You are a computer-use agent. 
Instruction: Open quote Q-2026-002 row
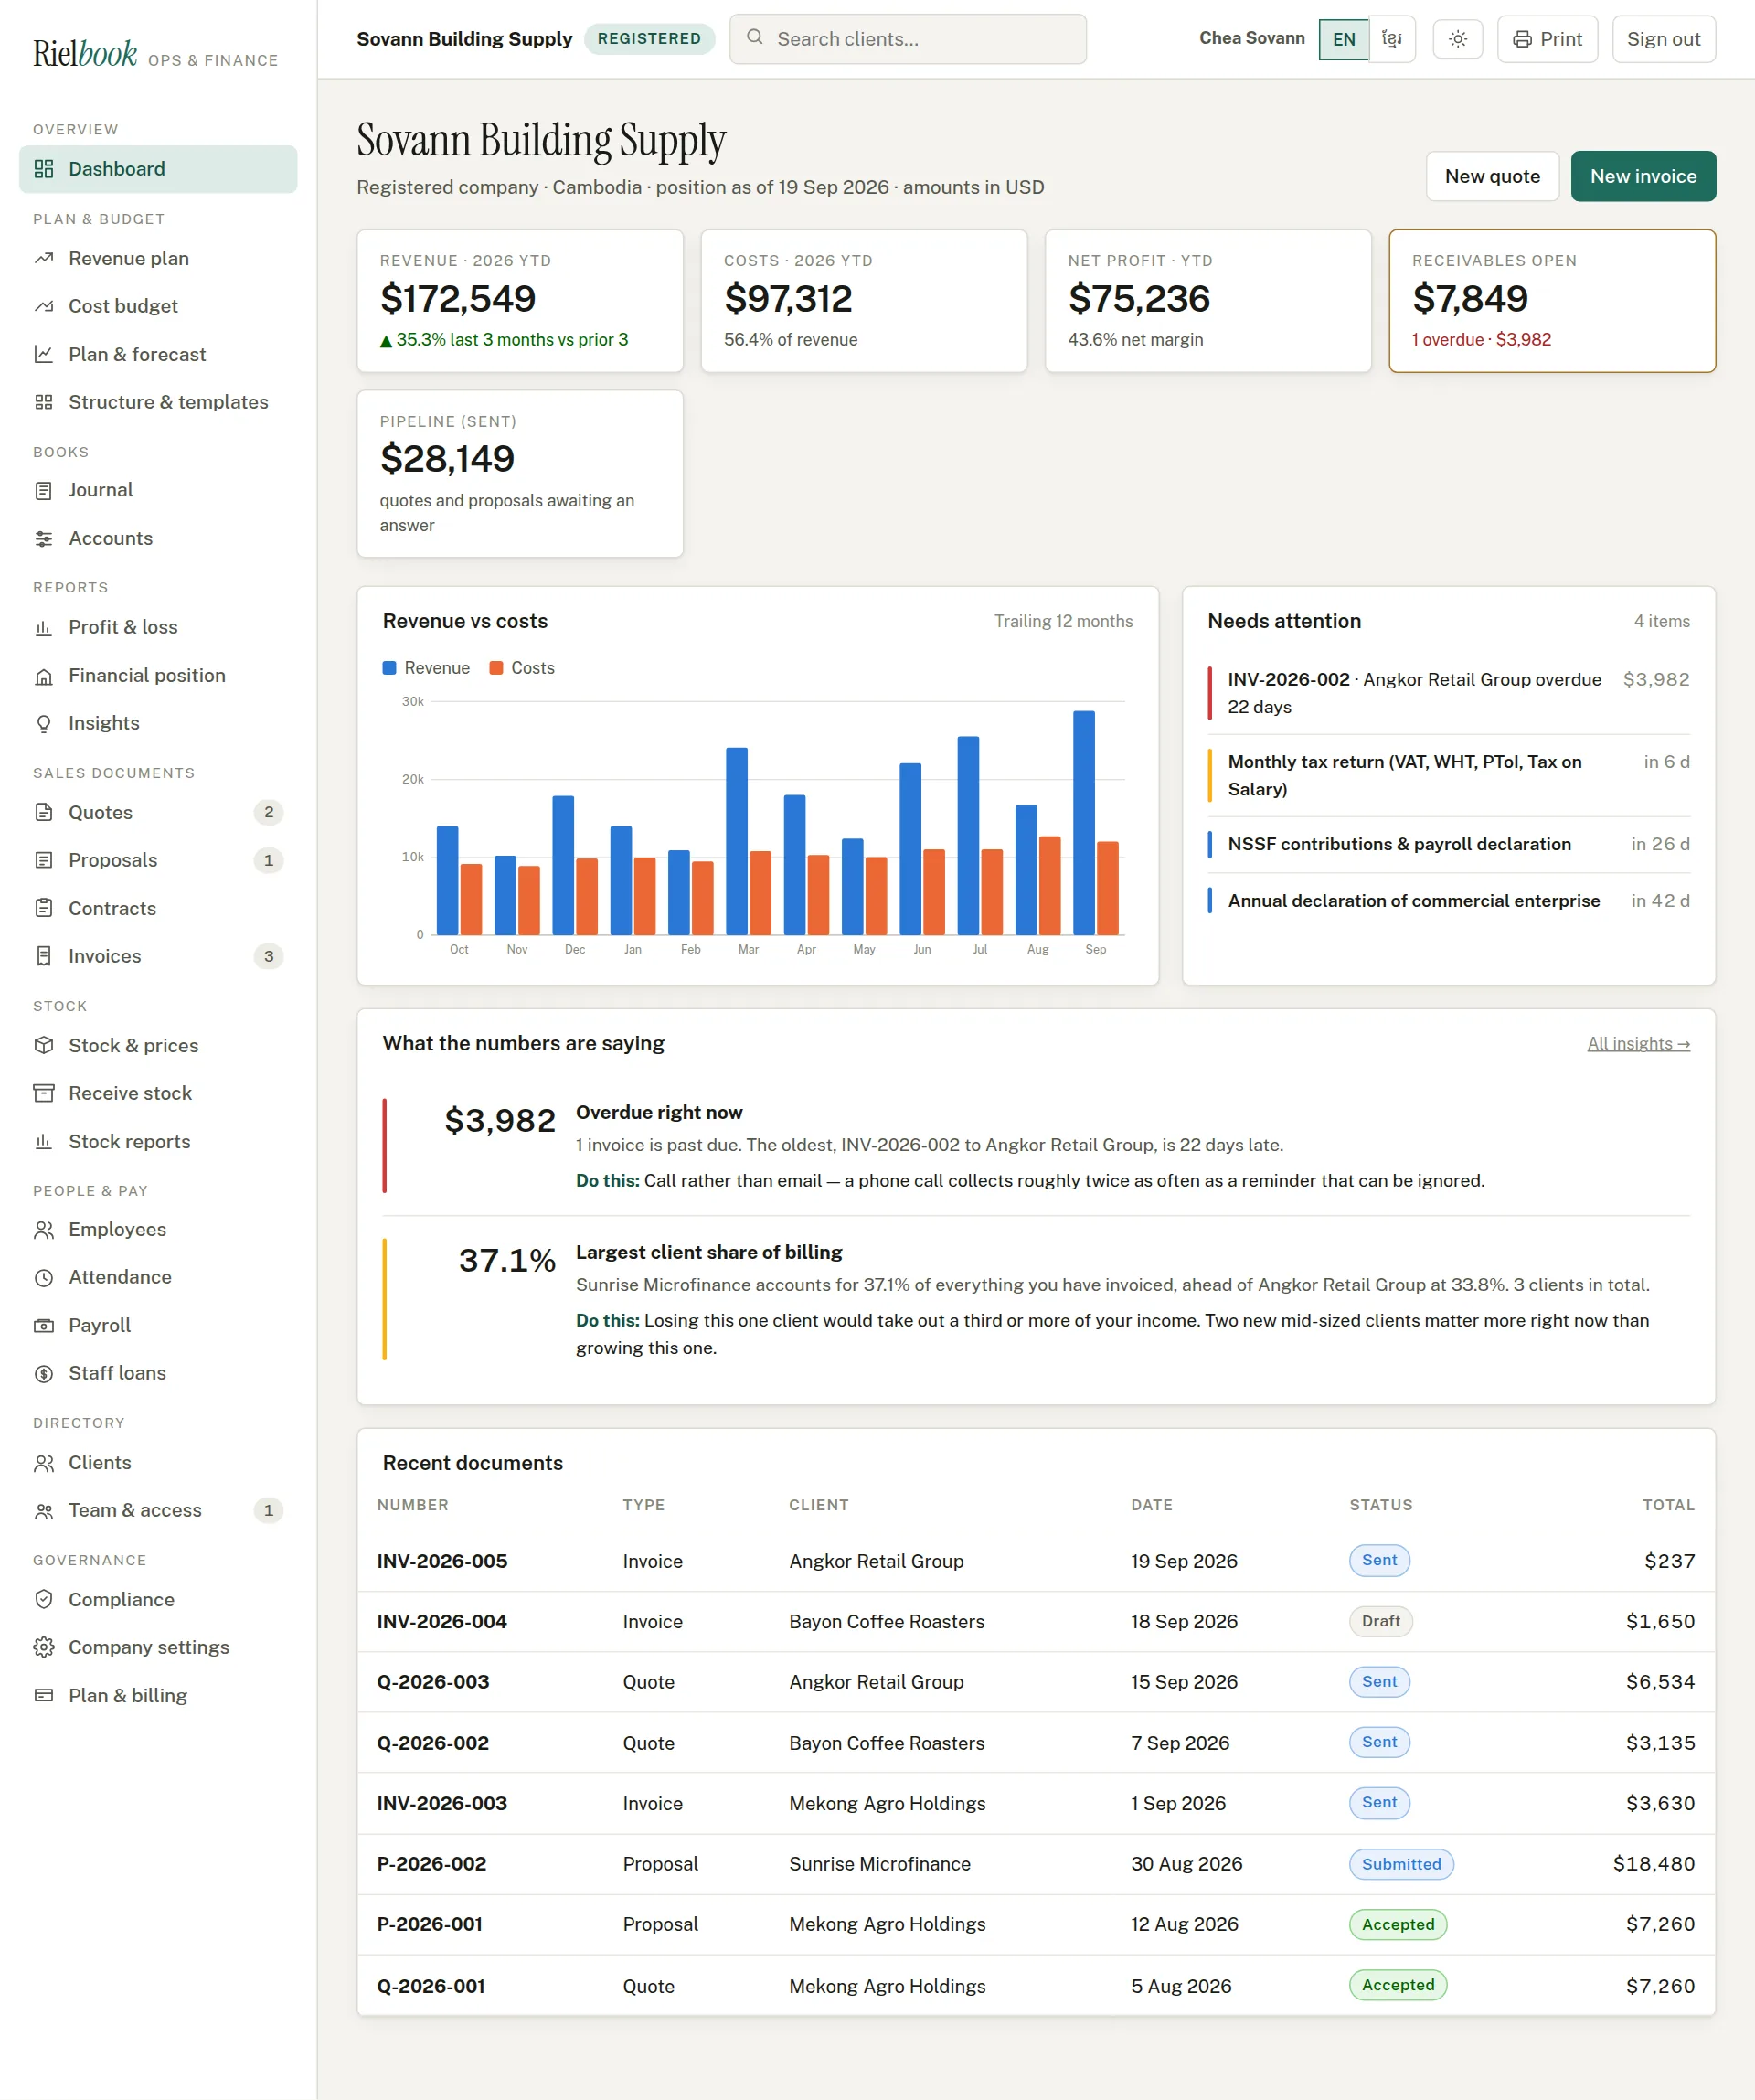click(1036, 1742)
